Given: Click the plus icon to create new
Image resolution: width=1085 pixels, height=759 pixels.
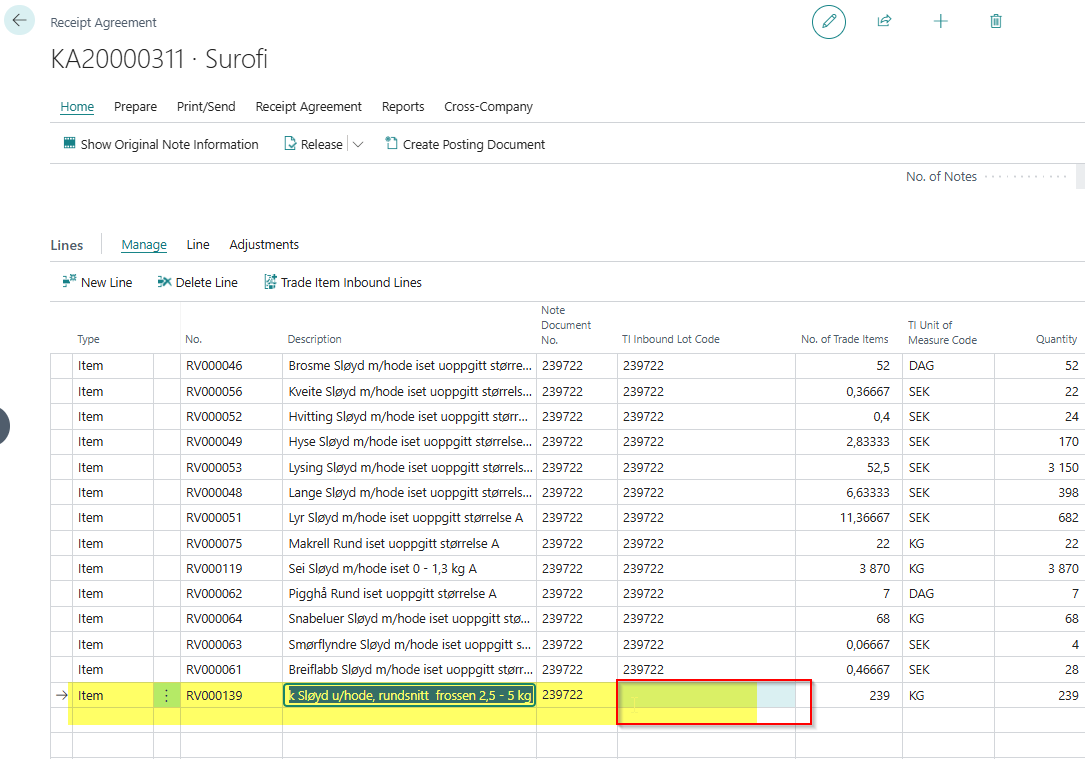Looking at the screenshot, I should tap(940, 21).
